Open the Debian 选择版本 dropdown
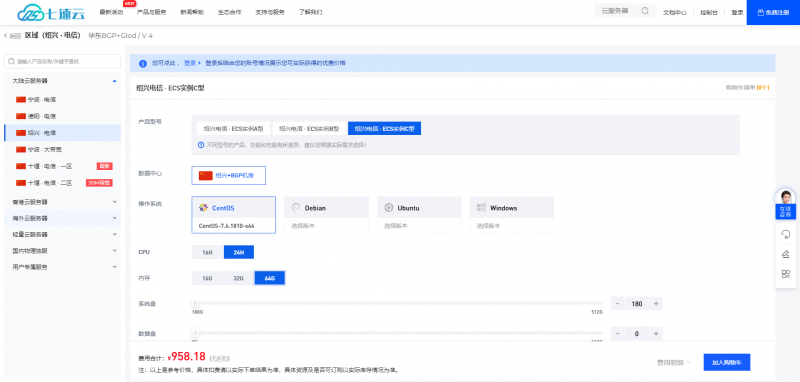800x382 pixels. pyautogui.click(x=327, y=225)
